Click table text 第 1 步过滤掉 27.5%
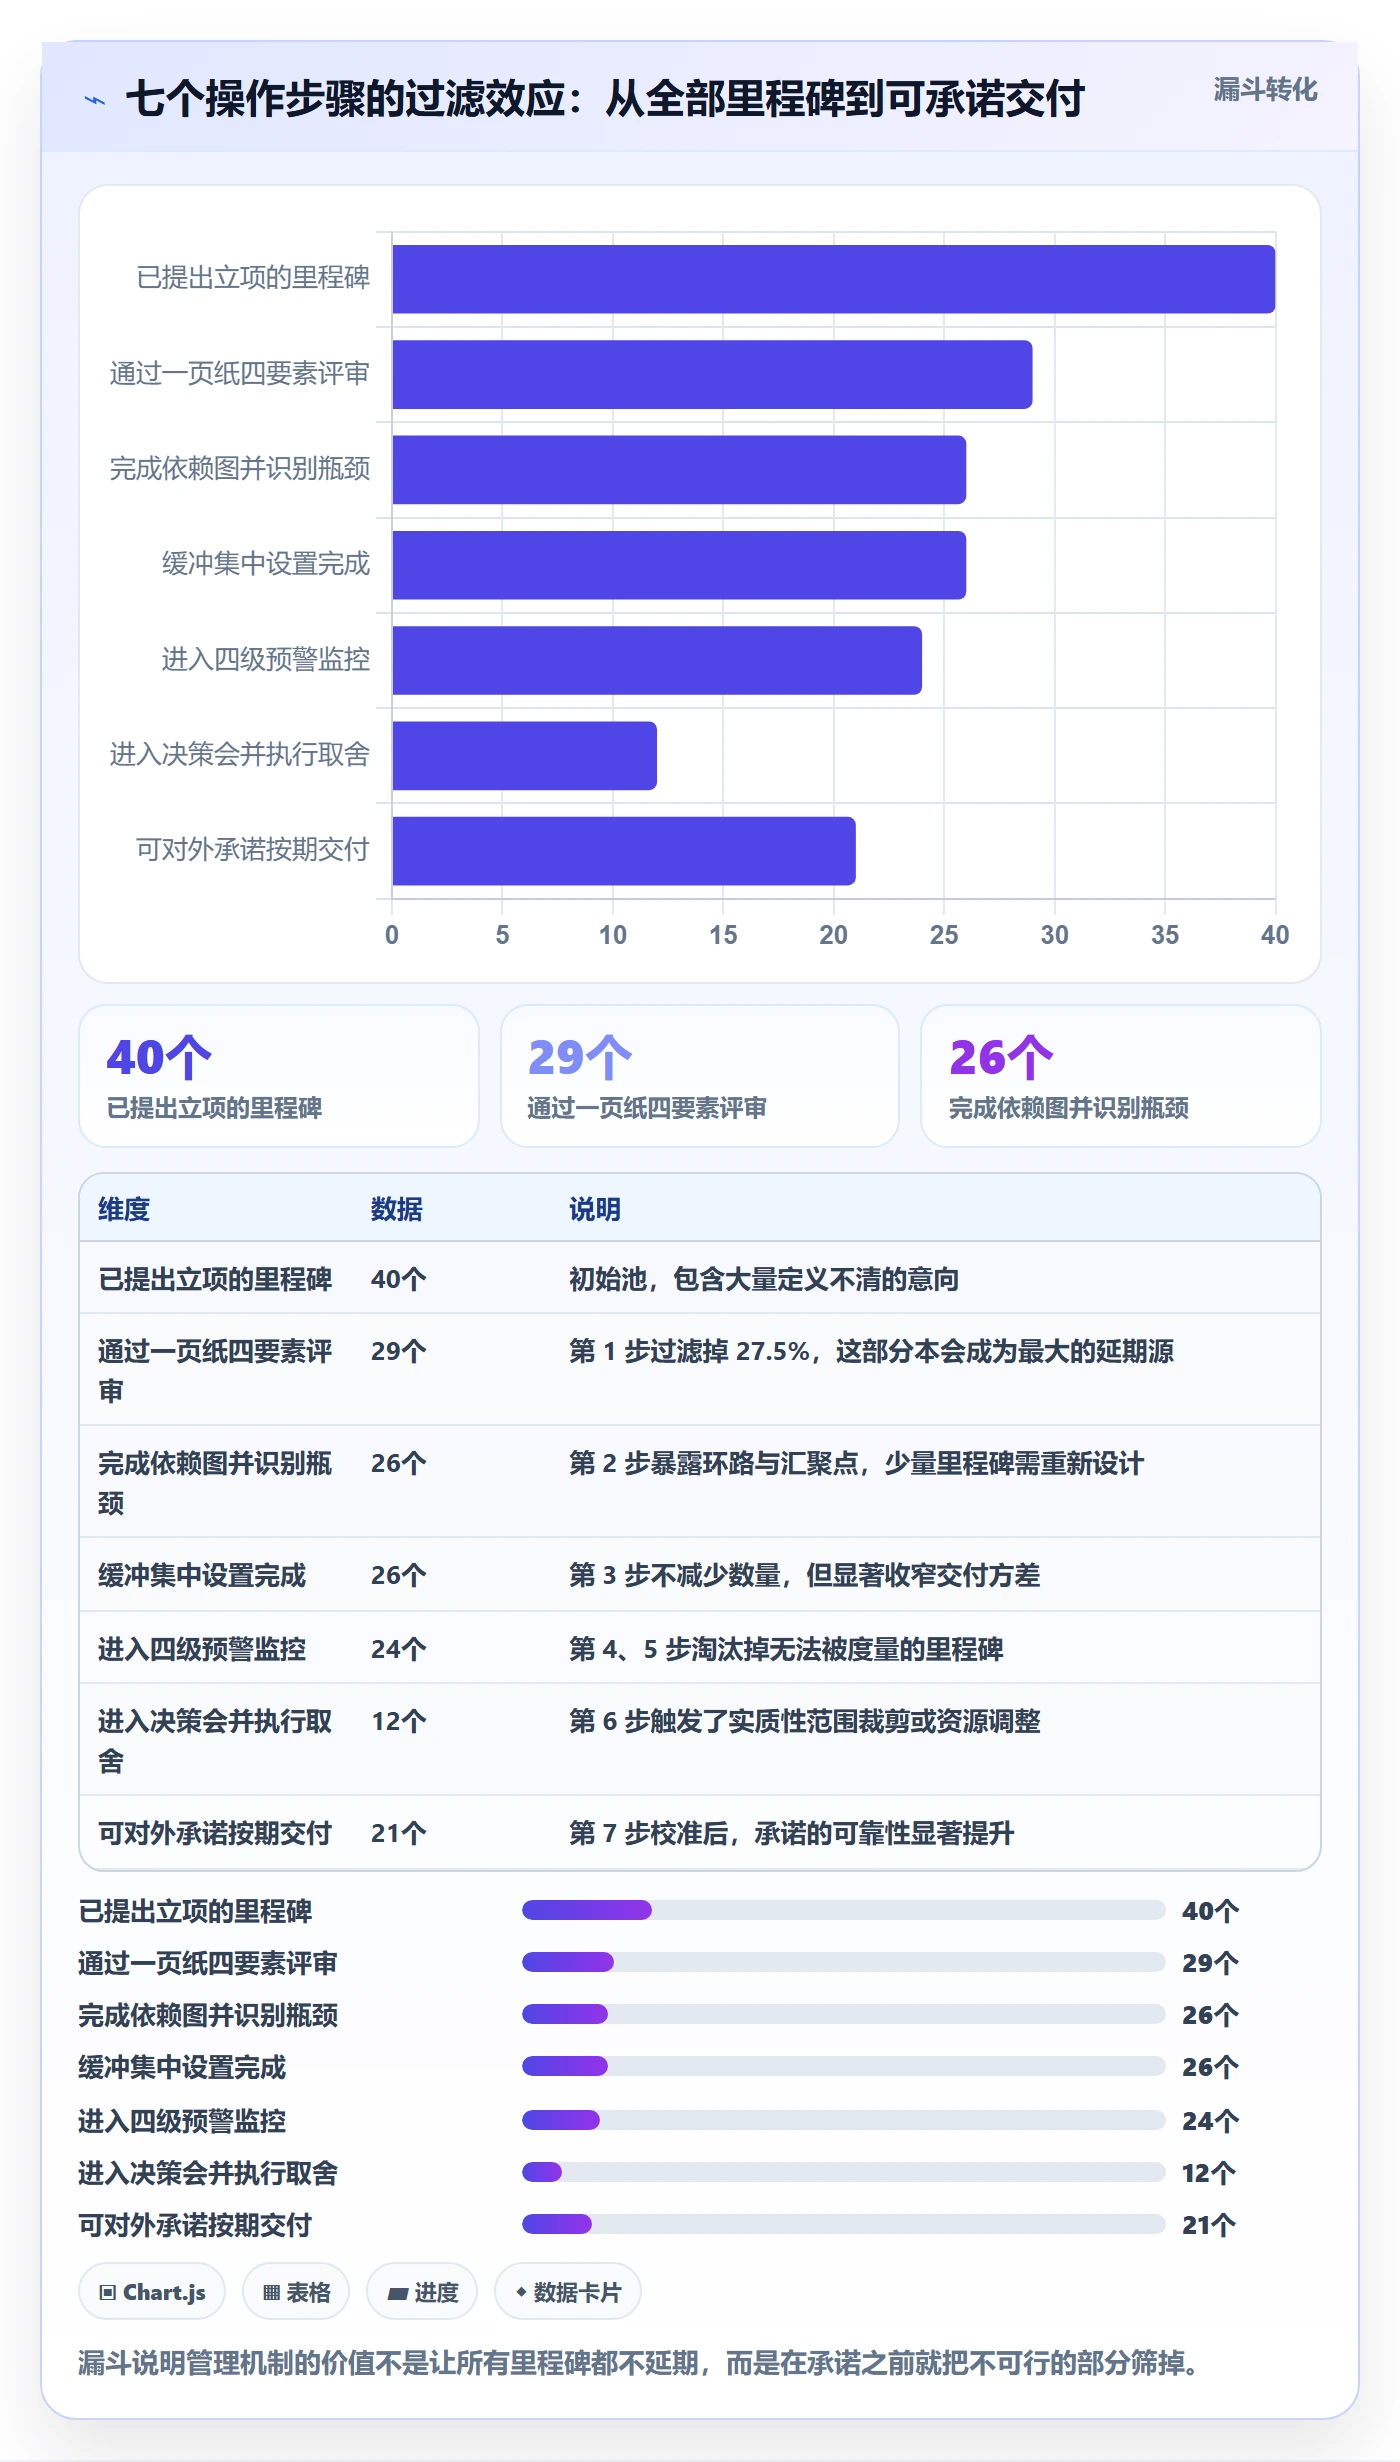 pyautogui.click(x=689, y=1351)
